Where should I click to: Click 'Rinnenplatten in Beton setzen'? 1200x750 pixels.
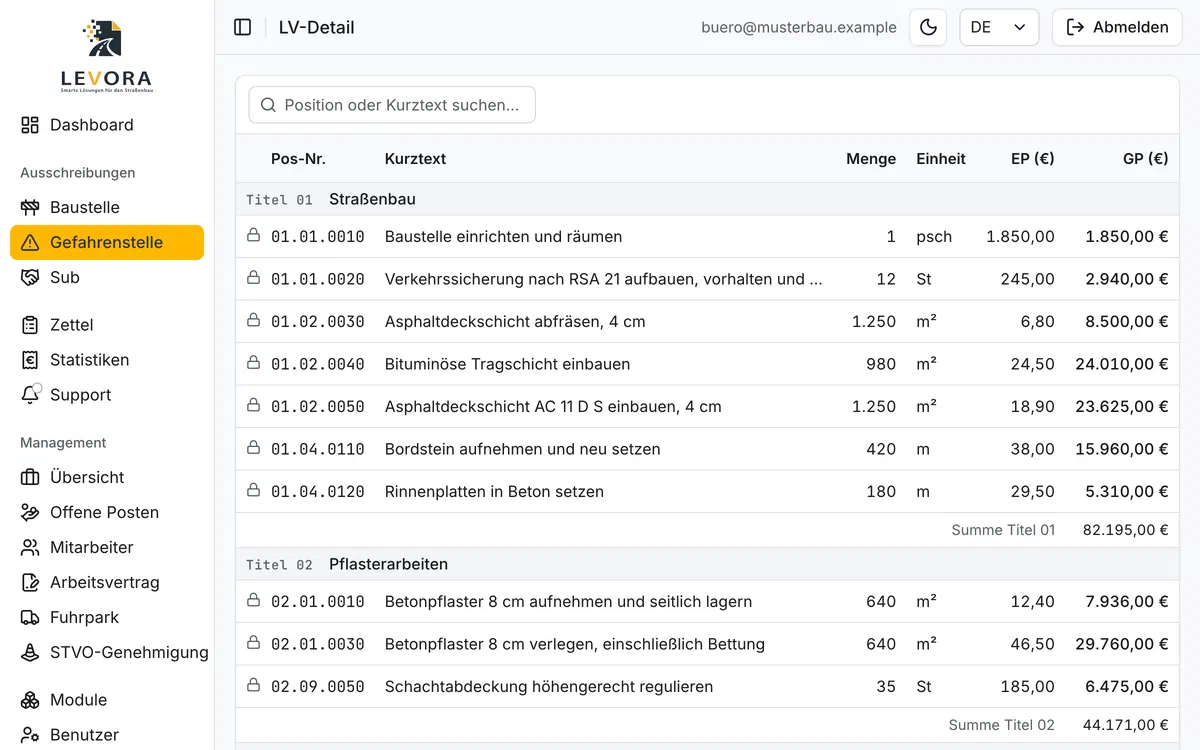(494, 492)
